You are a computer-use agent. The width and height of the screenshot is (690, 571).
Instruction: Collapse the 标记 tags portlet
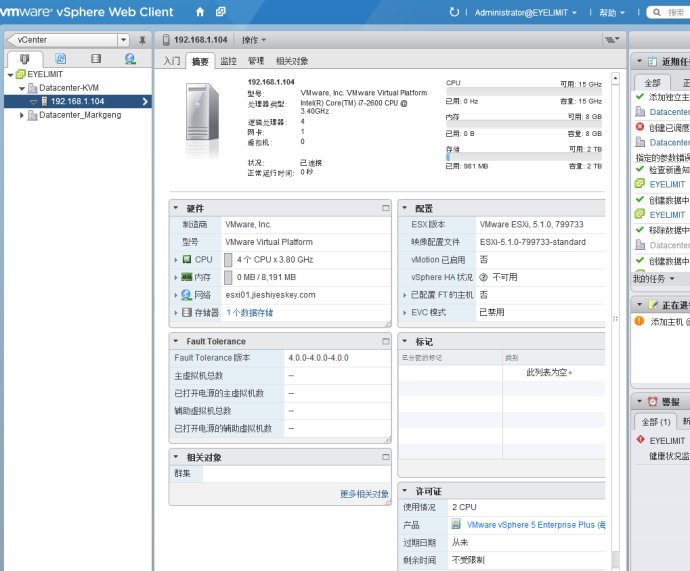point(405,341)
